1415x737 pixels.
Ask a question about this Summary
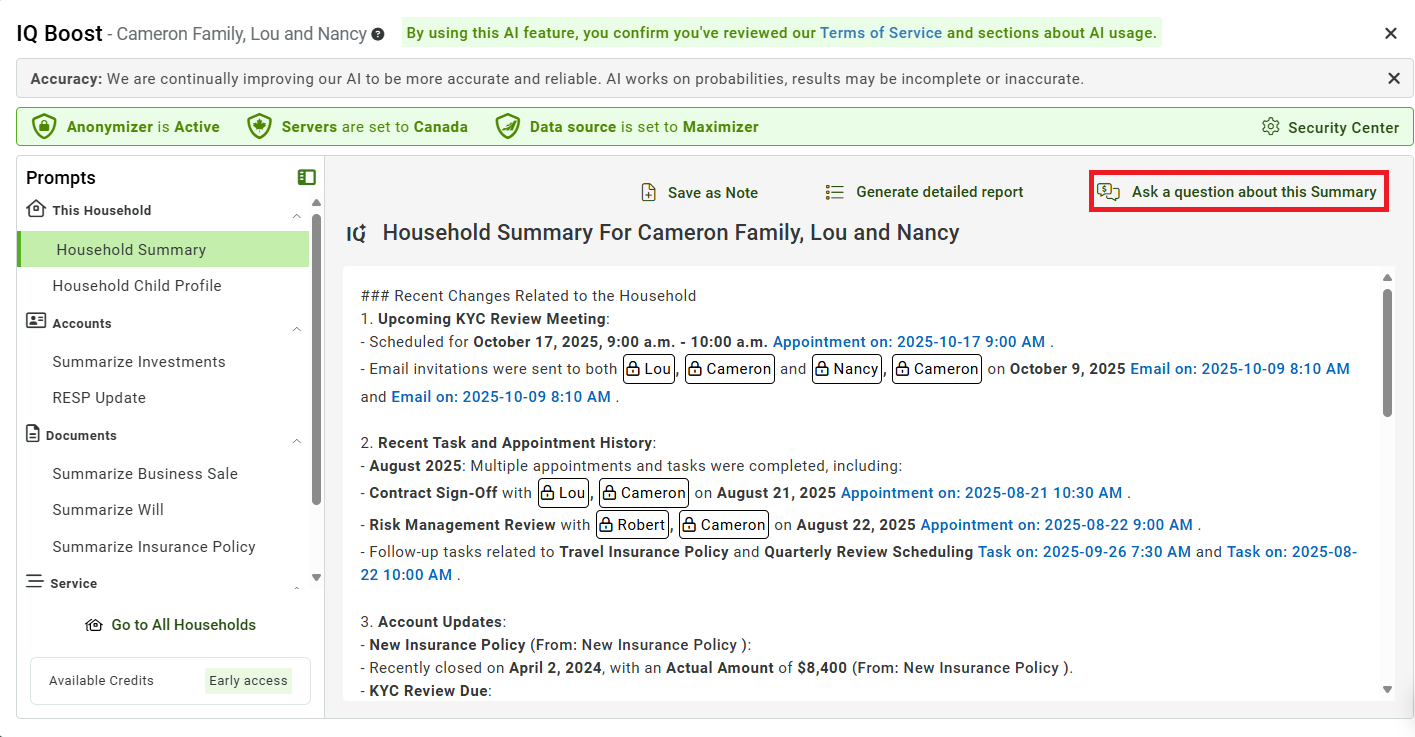pyautogui.click(x=1238, y=192)
